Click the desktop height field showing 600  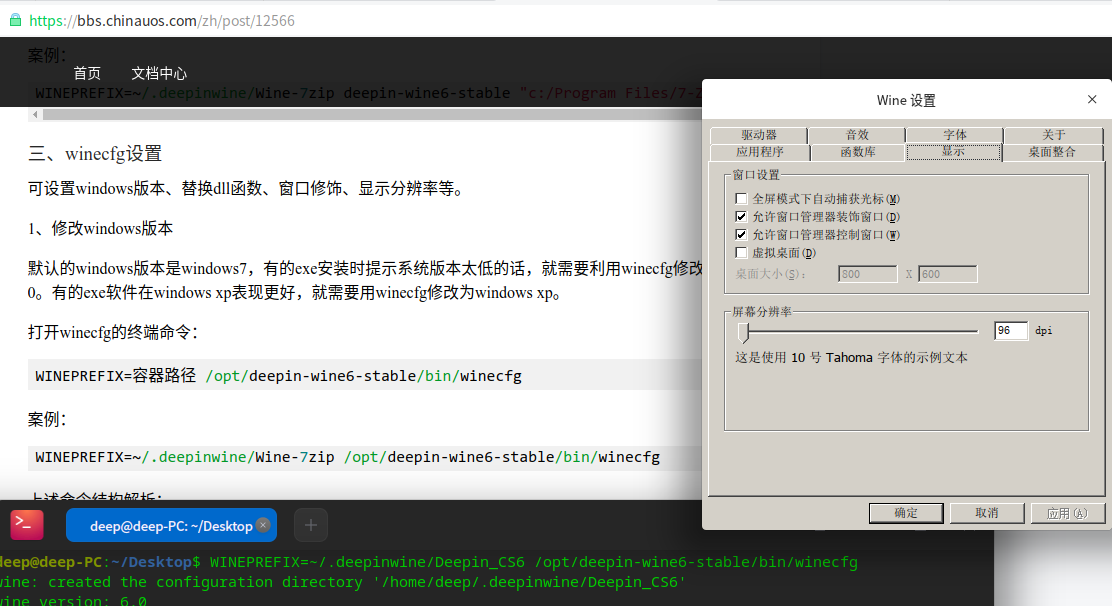click(x=947, y=274)
